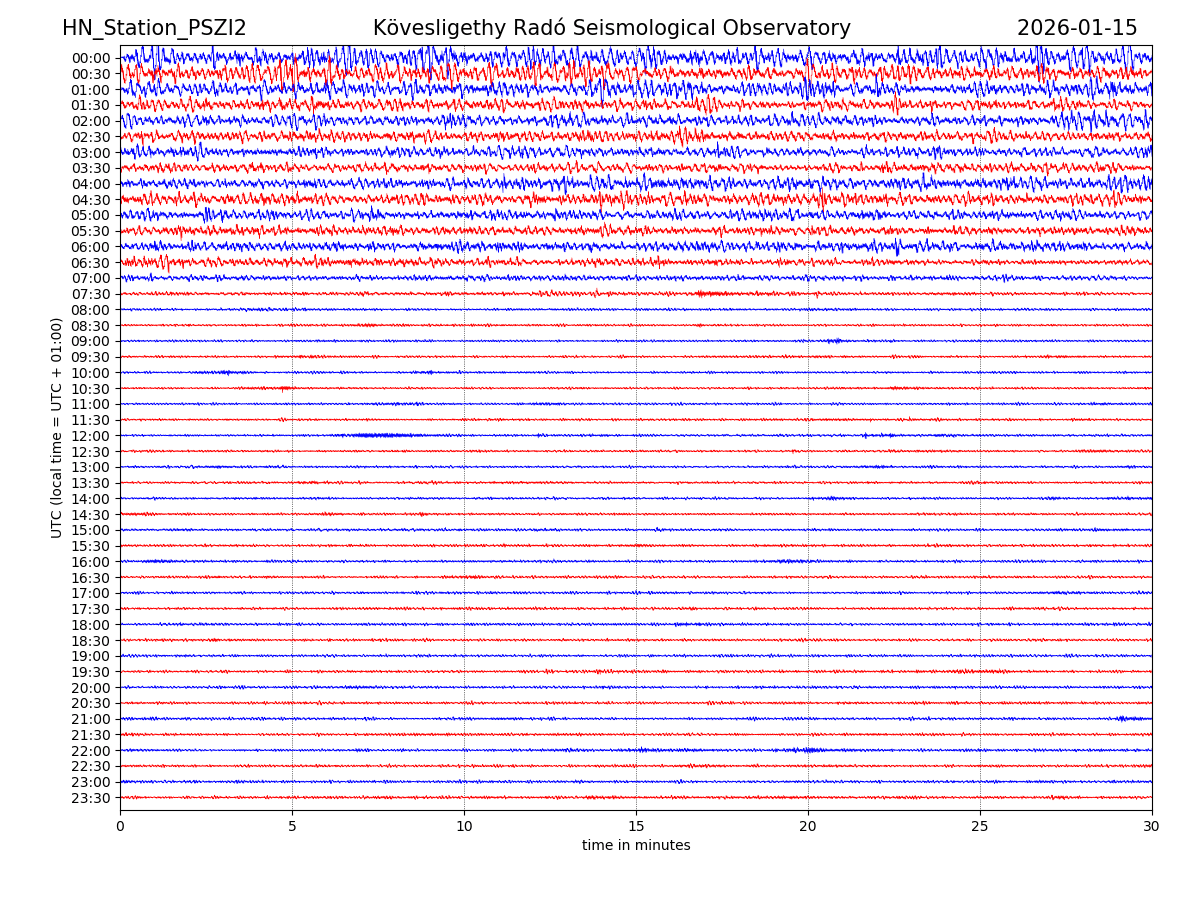The width and height of the screenshot is (1200, 900).
Task: Click the x-axis tick label 20
Action: click(808, 826)
